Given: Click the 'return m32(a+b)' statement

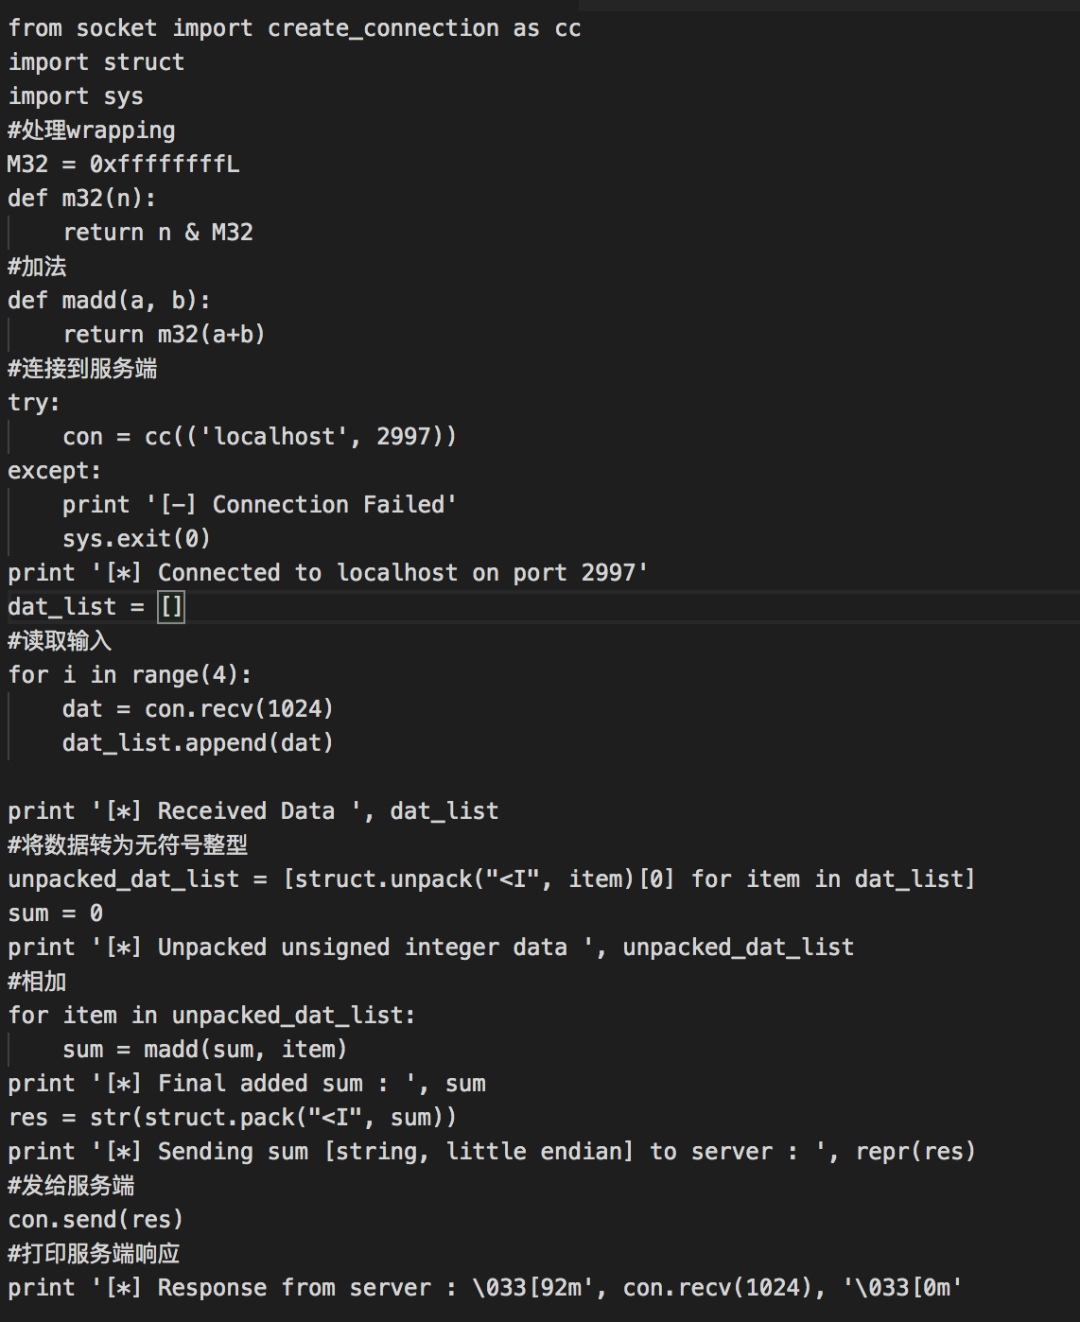Looking at the screenshot, I should [164, 334].
